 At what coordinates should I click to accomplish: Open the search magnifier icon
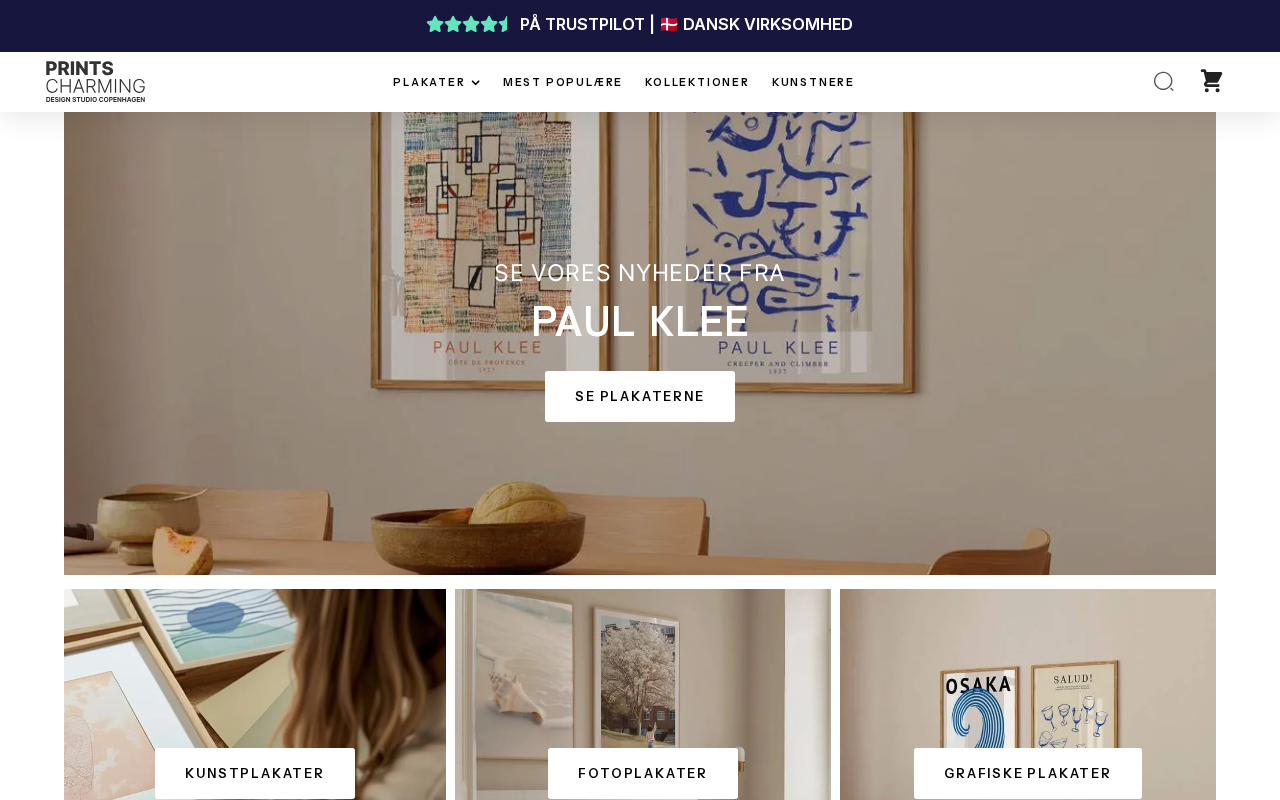point(1163,82)
